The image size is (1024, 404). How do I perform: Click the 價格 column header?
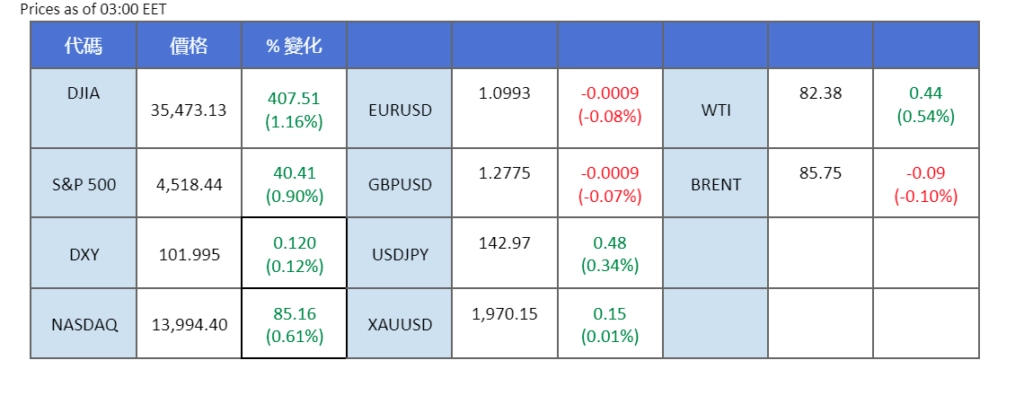189,45
